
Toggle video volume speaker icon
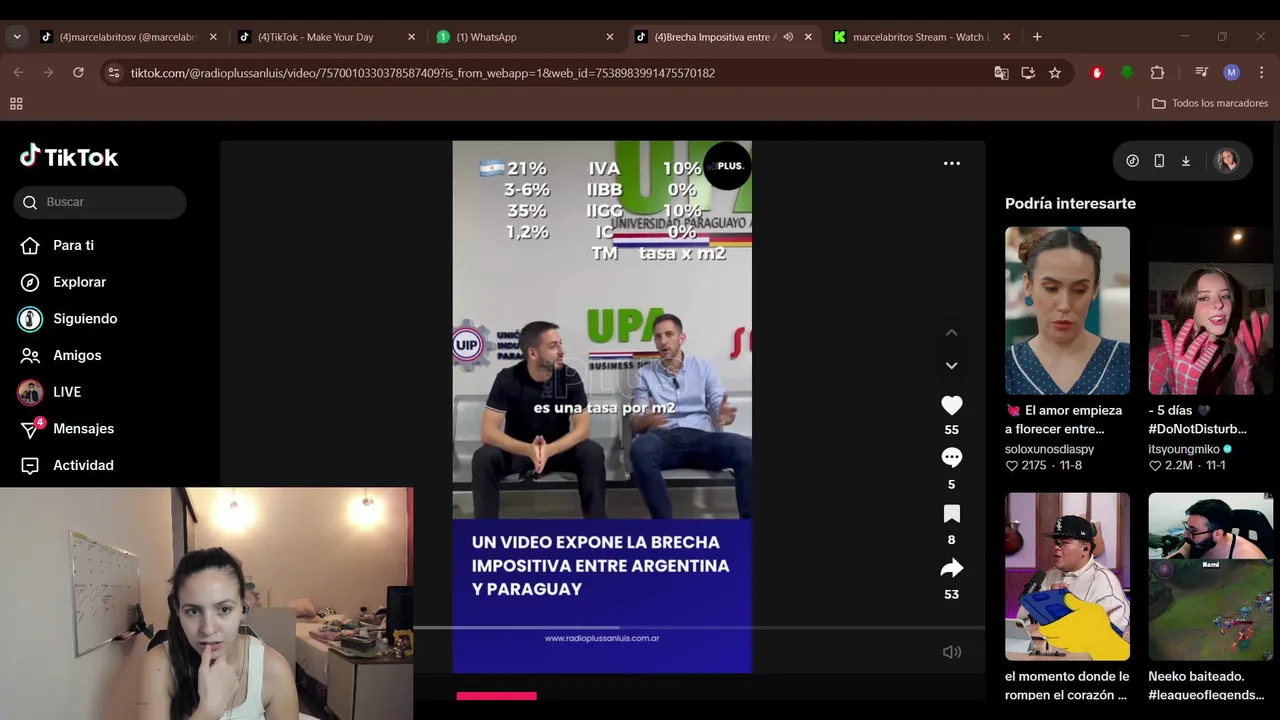tap(951, 652)
